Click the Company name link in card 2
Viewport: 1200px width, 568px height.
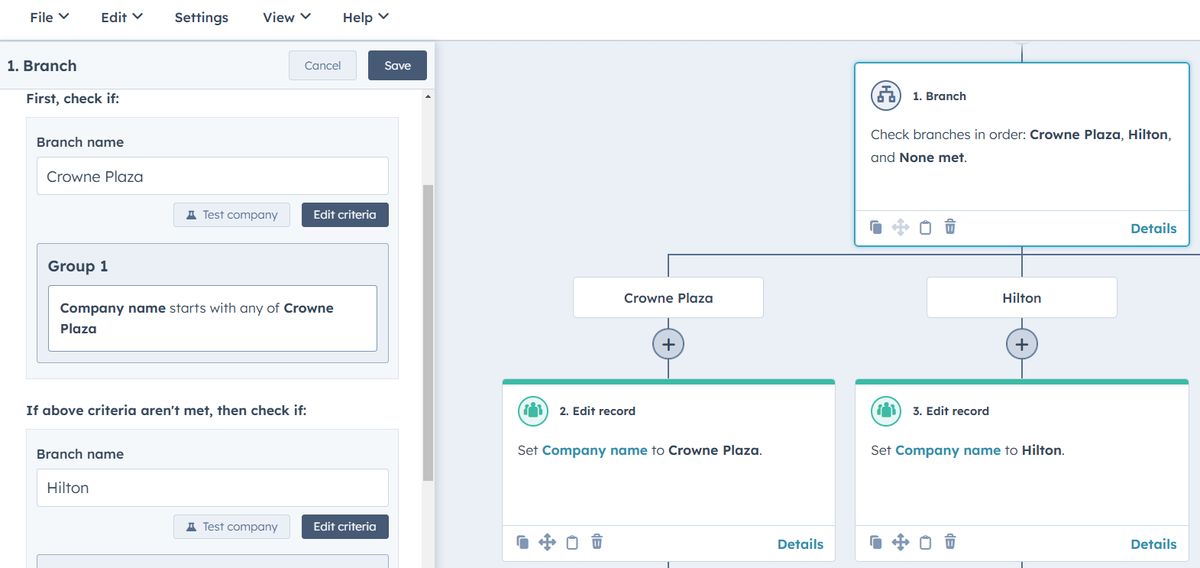[595, 450]
